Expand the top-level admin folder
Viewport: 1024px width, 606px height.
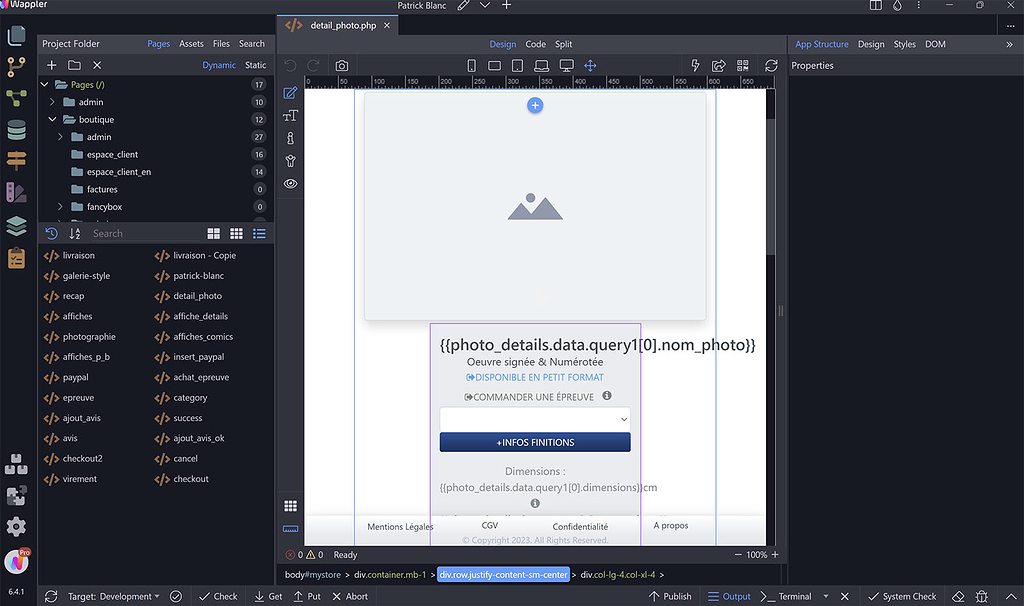point(52,102)
